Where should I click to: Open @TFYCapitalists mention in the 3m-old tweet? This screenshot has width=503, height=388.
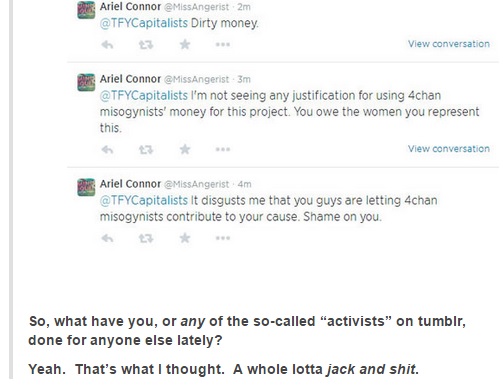[144, 96]
